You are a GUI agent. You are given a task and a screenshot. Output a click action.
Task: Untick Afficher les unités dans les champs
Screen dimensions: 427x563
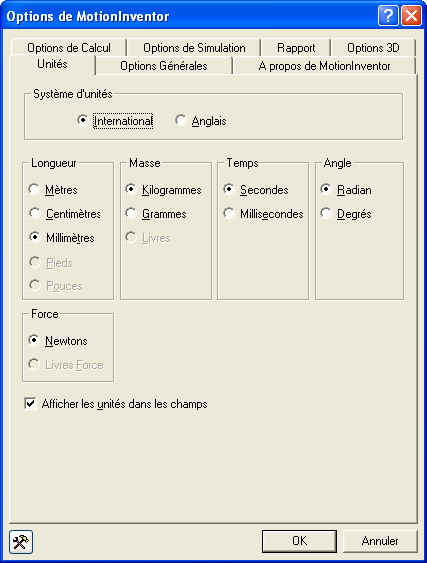click(116, 404)
